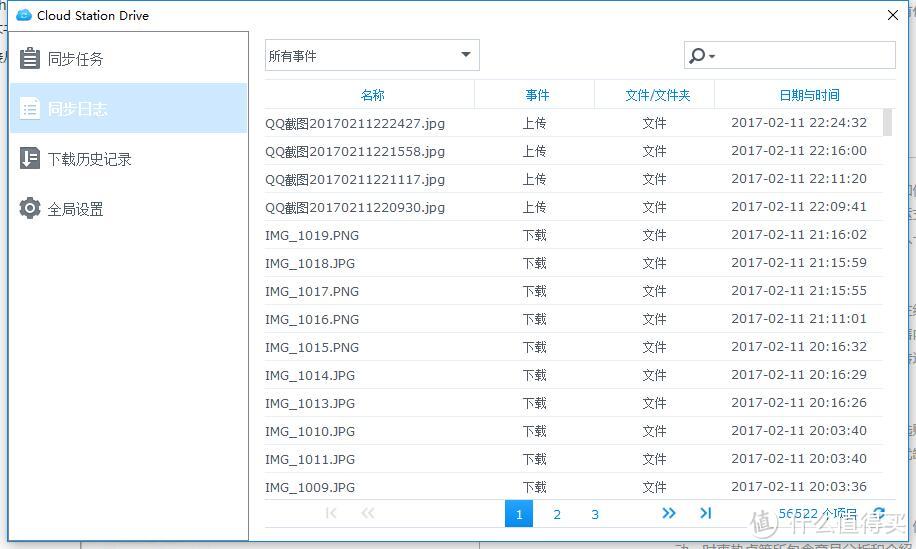Sort by 日期与时间 column header

[809, 95]
